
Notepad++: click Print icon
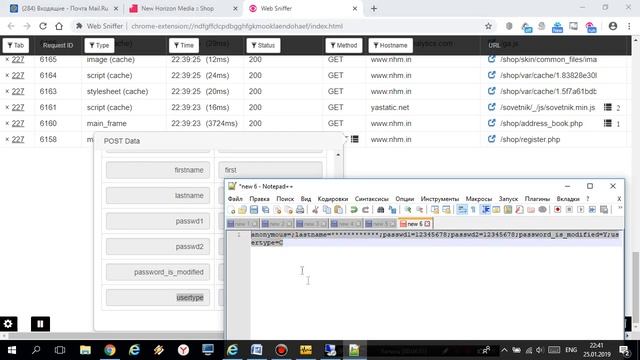pos(300,210)
